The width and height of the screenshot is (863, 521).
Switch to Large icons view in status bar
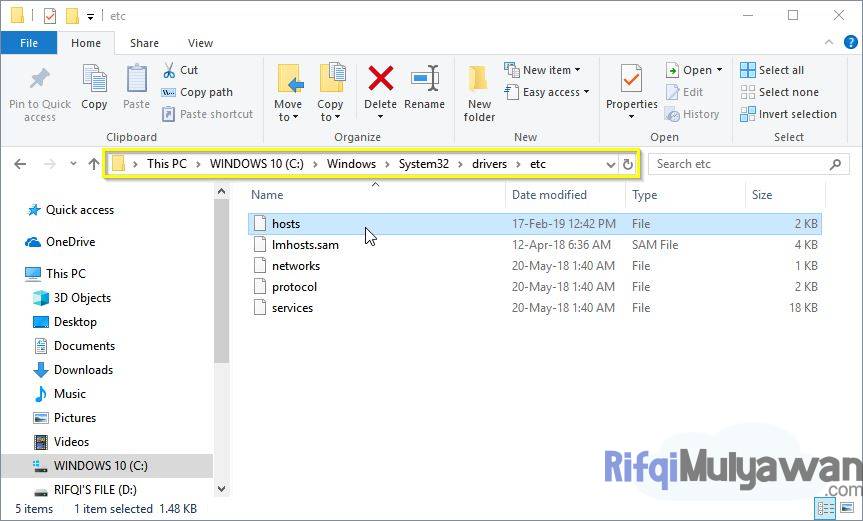click(x=845, y=508)
